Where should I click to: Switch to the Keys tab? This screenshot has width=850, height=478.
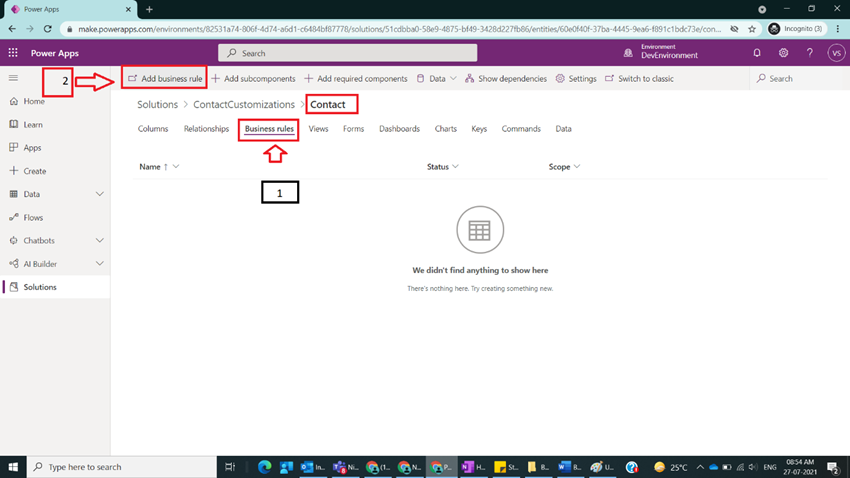point(479,129)
